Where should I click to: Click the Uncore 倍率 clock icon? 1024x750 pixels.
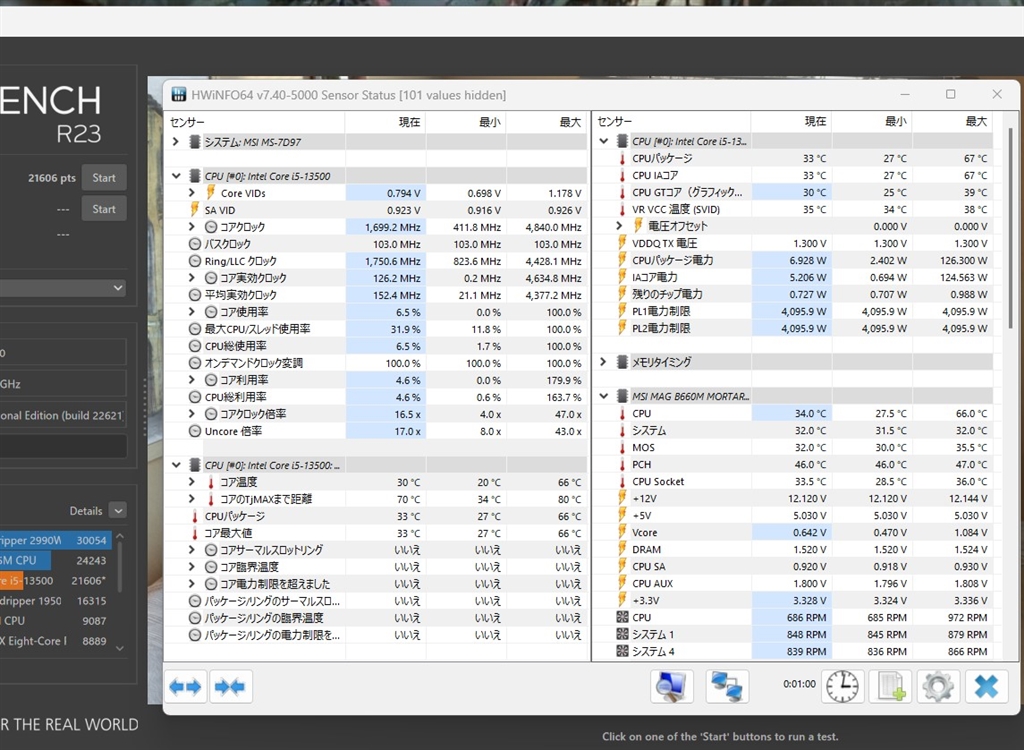click(x=195, y=431)
